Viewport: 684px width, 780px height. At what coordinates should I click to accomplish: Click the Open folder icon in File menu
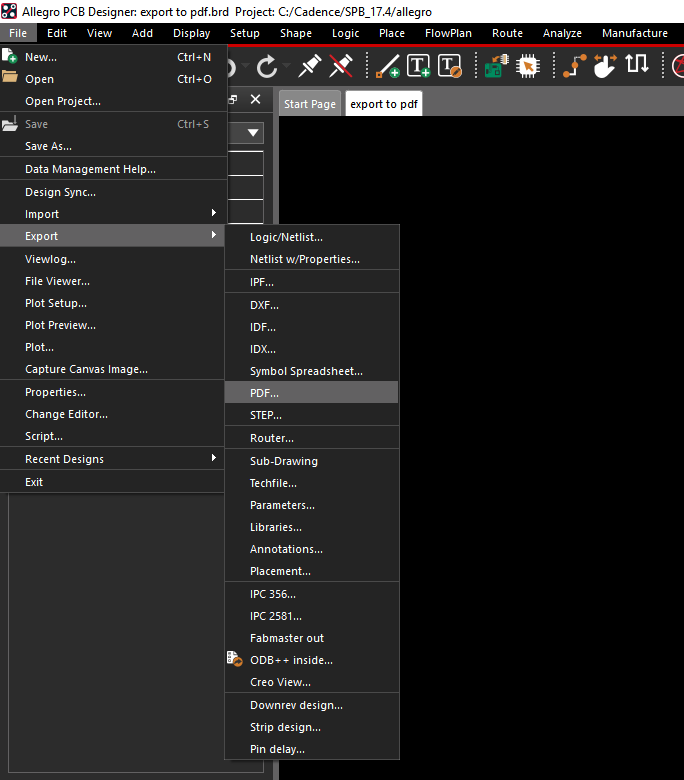tap(9, 77)
